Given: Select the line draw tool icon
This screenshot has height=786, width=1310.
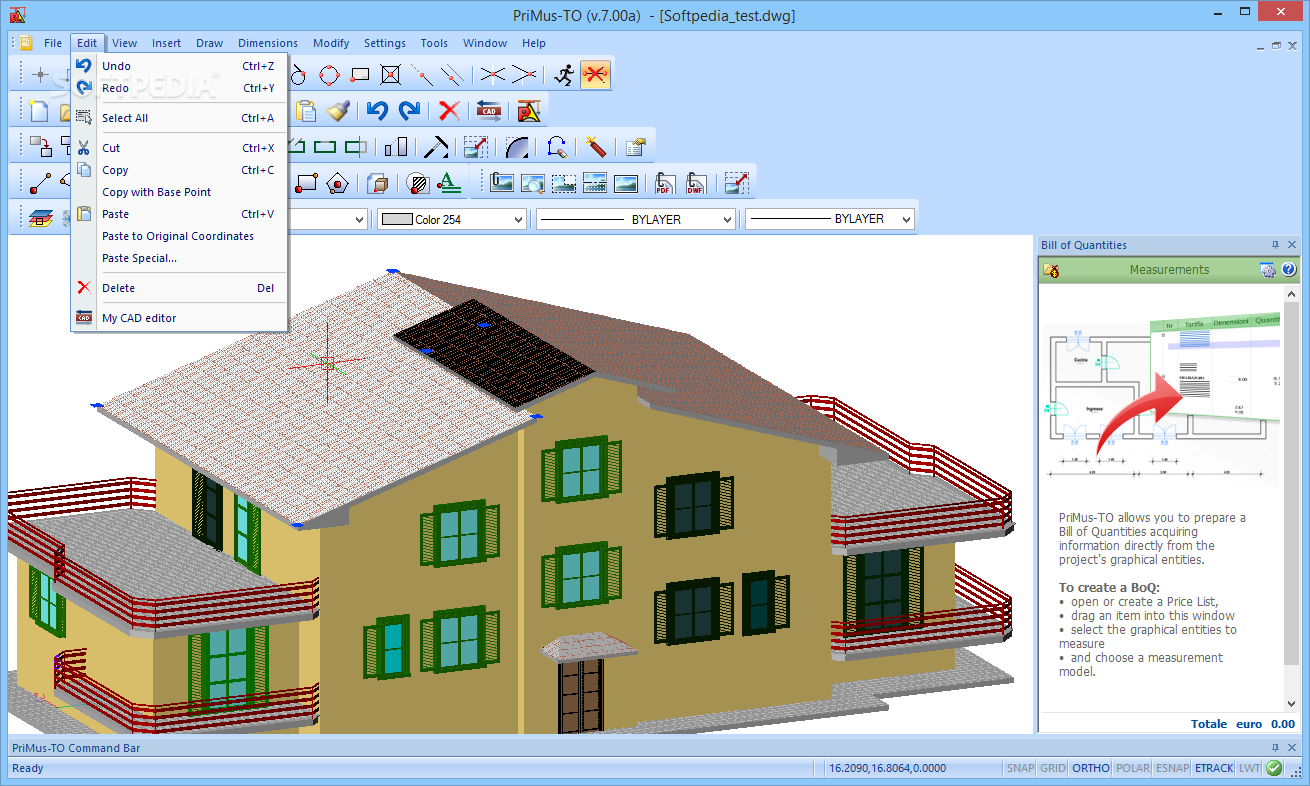Looking at the screenshot, I should 40,183.
